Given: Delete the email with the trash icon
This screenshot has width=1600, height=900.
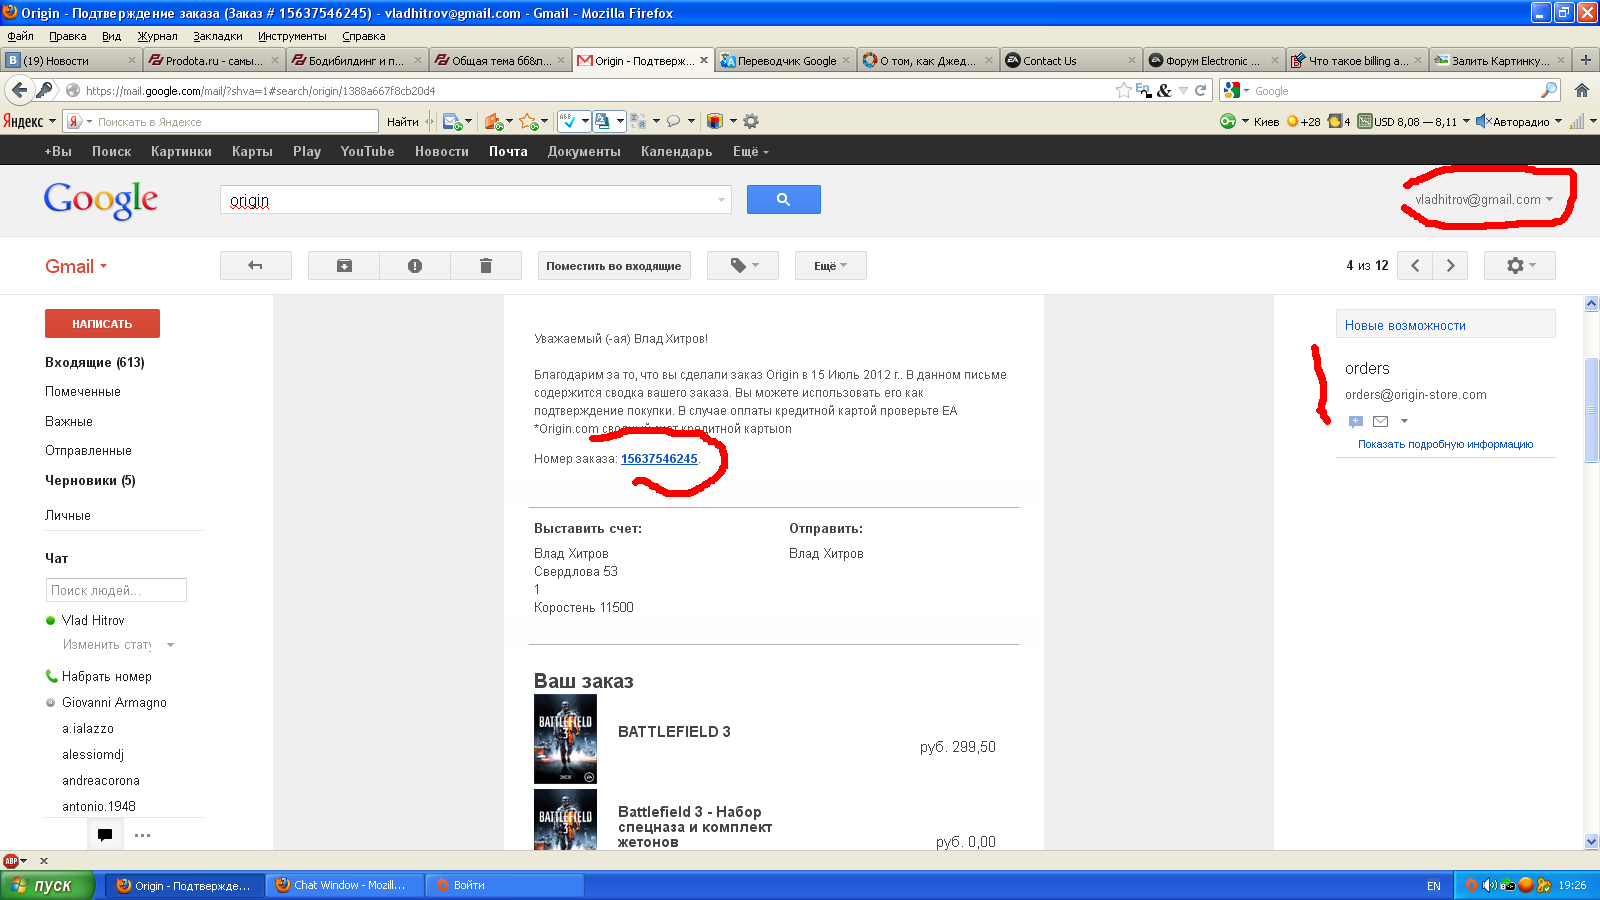Looking at the screenshot, I should point(486,265).
